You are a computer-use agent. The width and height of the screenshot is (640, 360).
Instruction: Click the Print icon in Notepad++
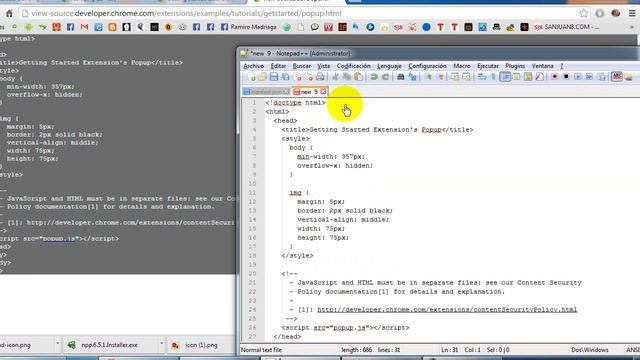(320, 77)
